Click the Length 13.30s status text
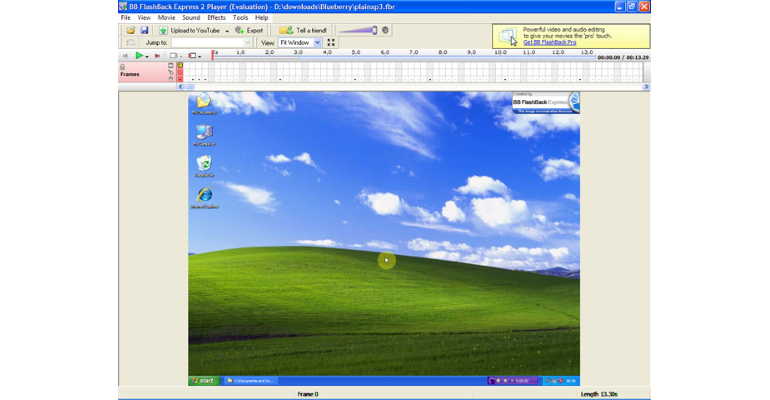 (599, 394)
